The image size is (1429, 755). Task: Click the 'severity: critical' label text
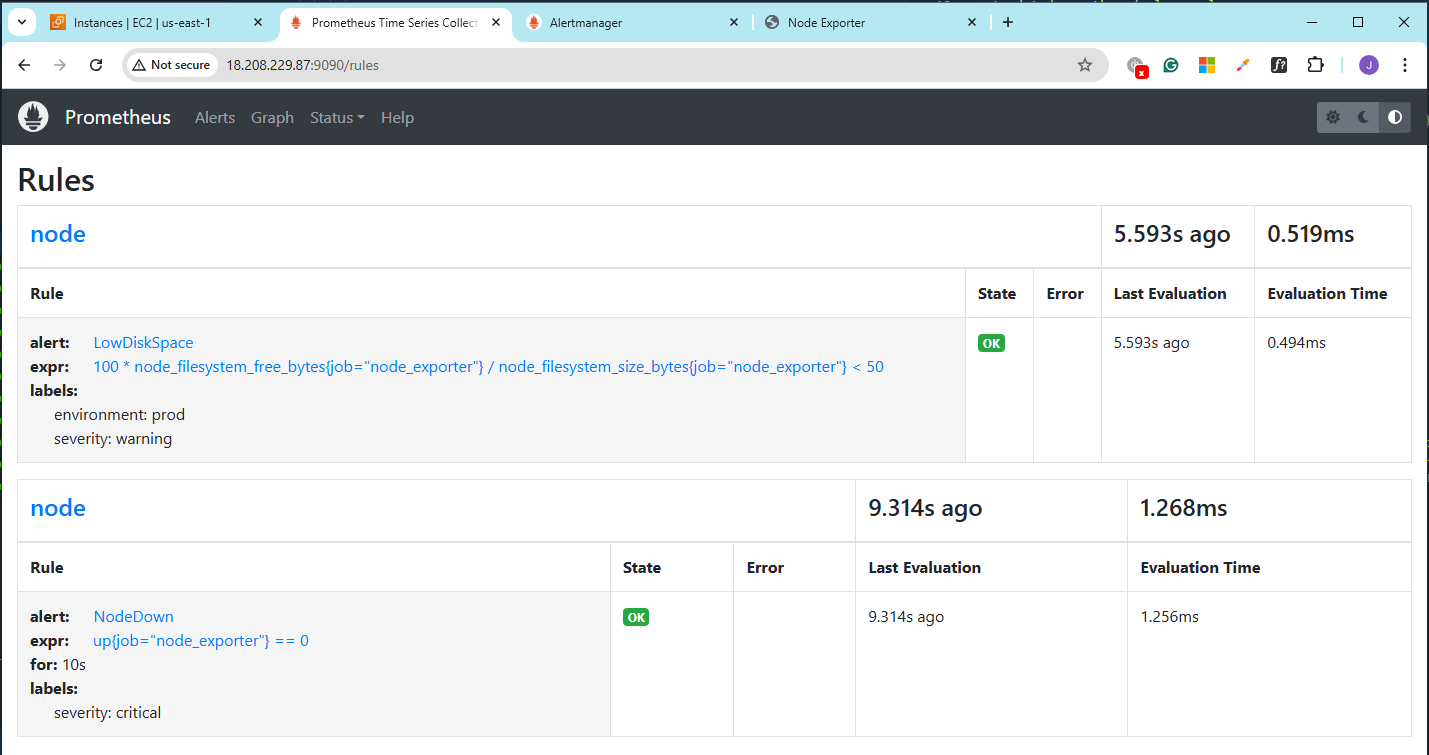point(107,713)
